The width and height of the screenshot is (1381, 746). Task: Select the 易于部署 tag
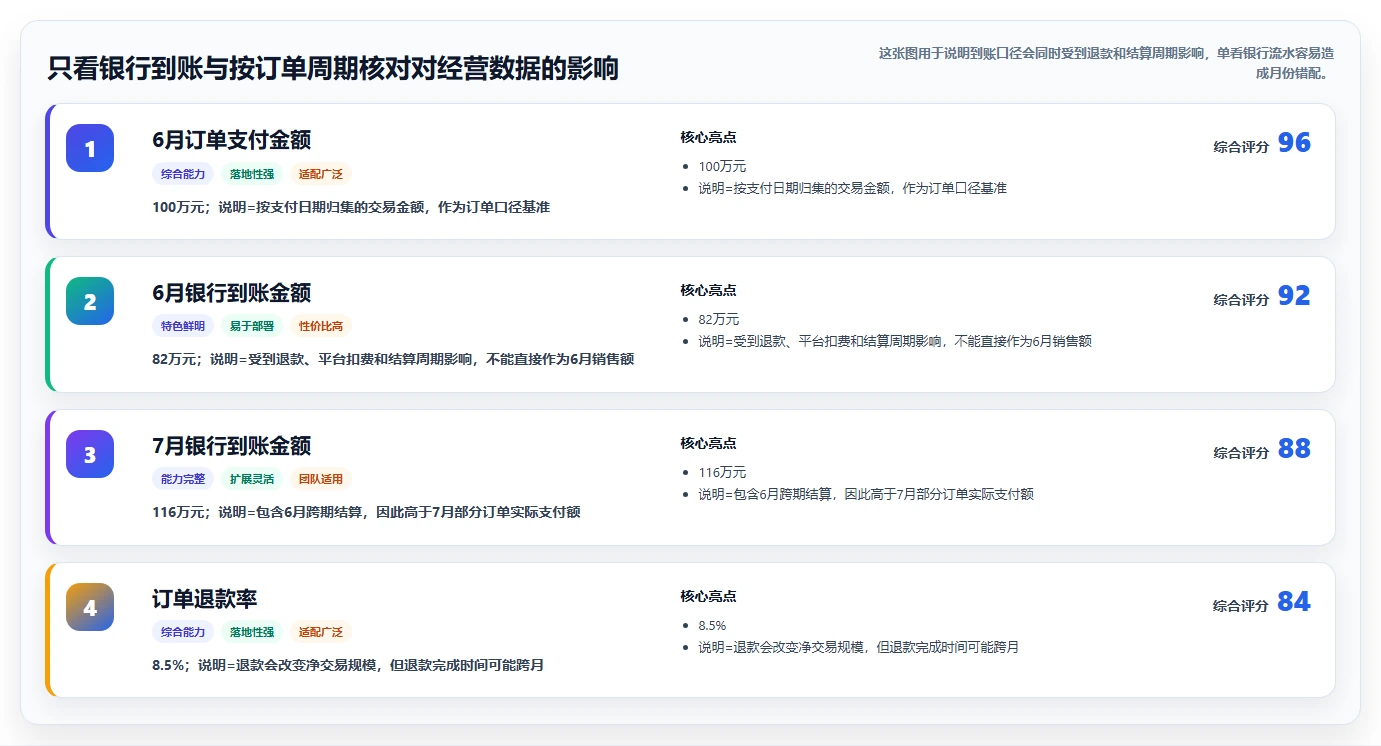(x=252, y=326)
